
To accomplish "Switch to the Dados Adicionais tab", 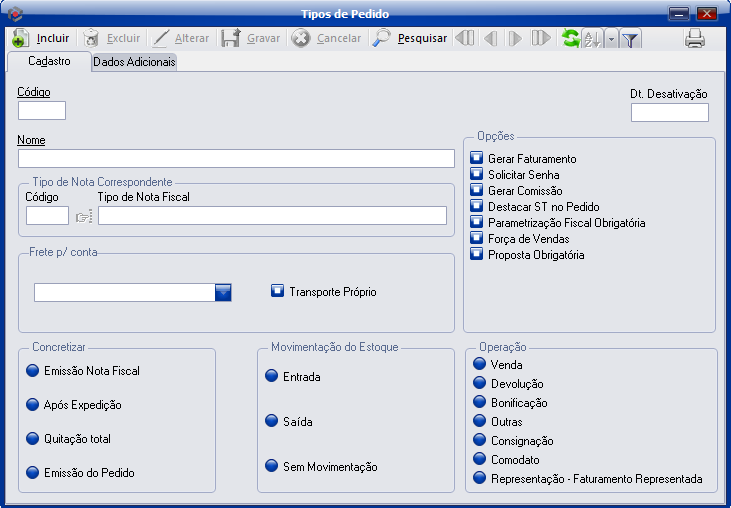I will coord(134,62).
